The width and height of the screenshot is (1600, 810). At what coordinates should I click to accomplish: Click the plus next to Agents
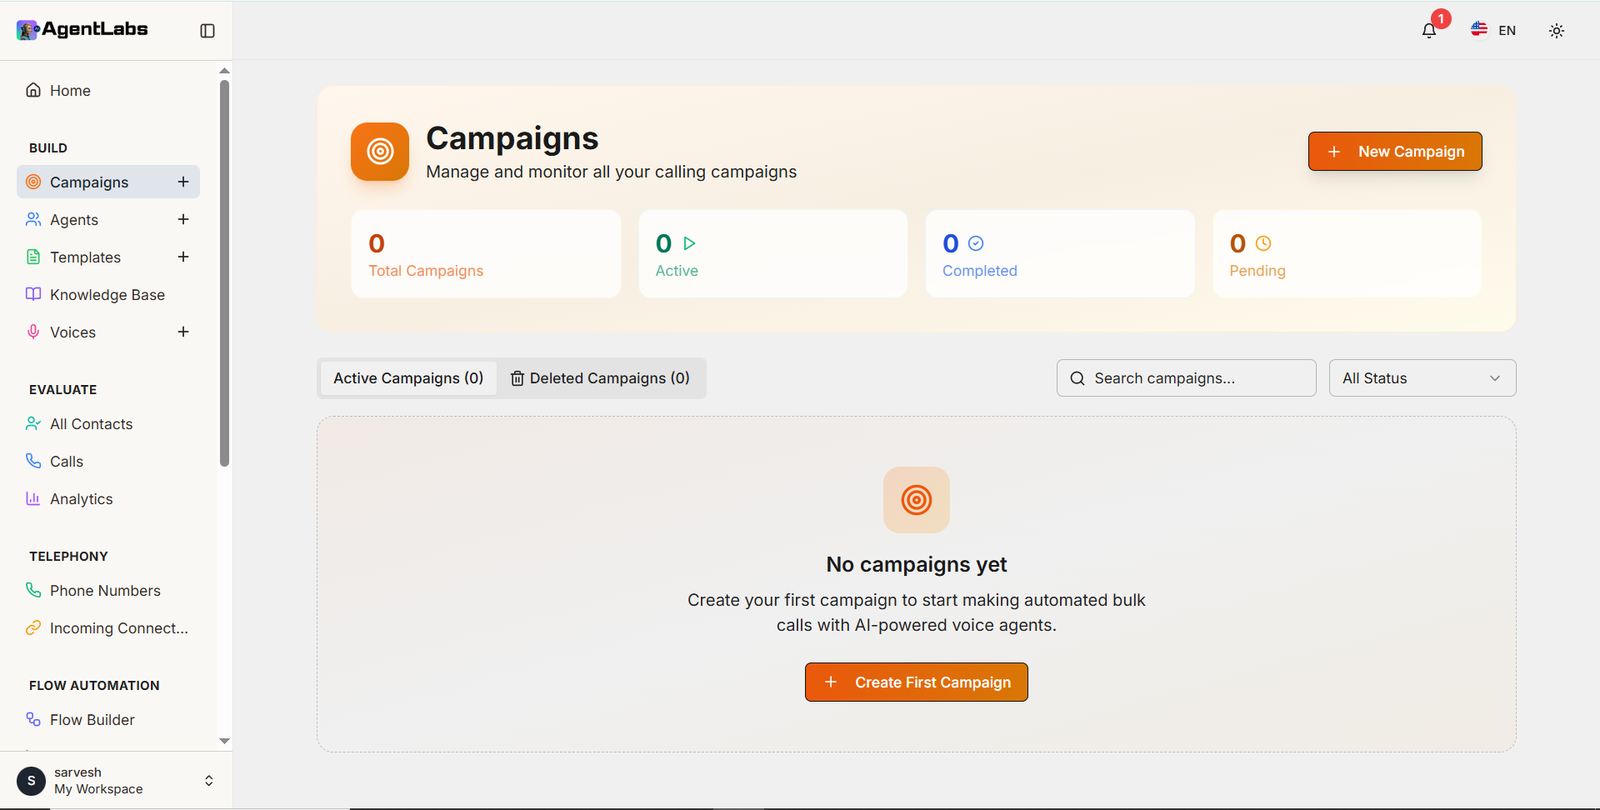point(183,219)
